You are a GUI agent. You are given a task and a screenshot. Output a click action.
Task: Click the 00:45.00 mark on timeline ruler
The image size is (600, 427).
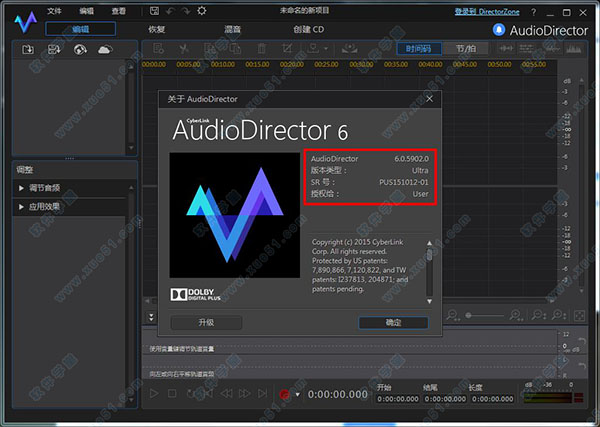(465, 64)
